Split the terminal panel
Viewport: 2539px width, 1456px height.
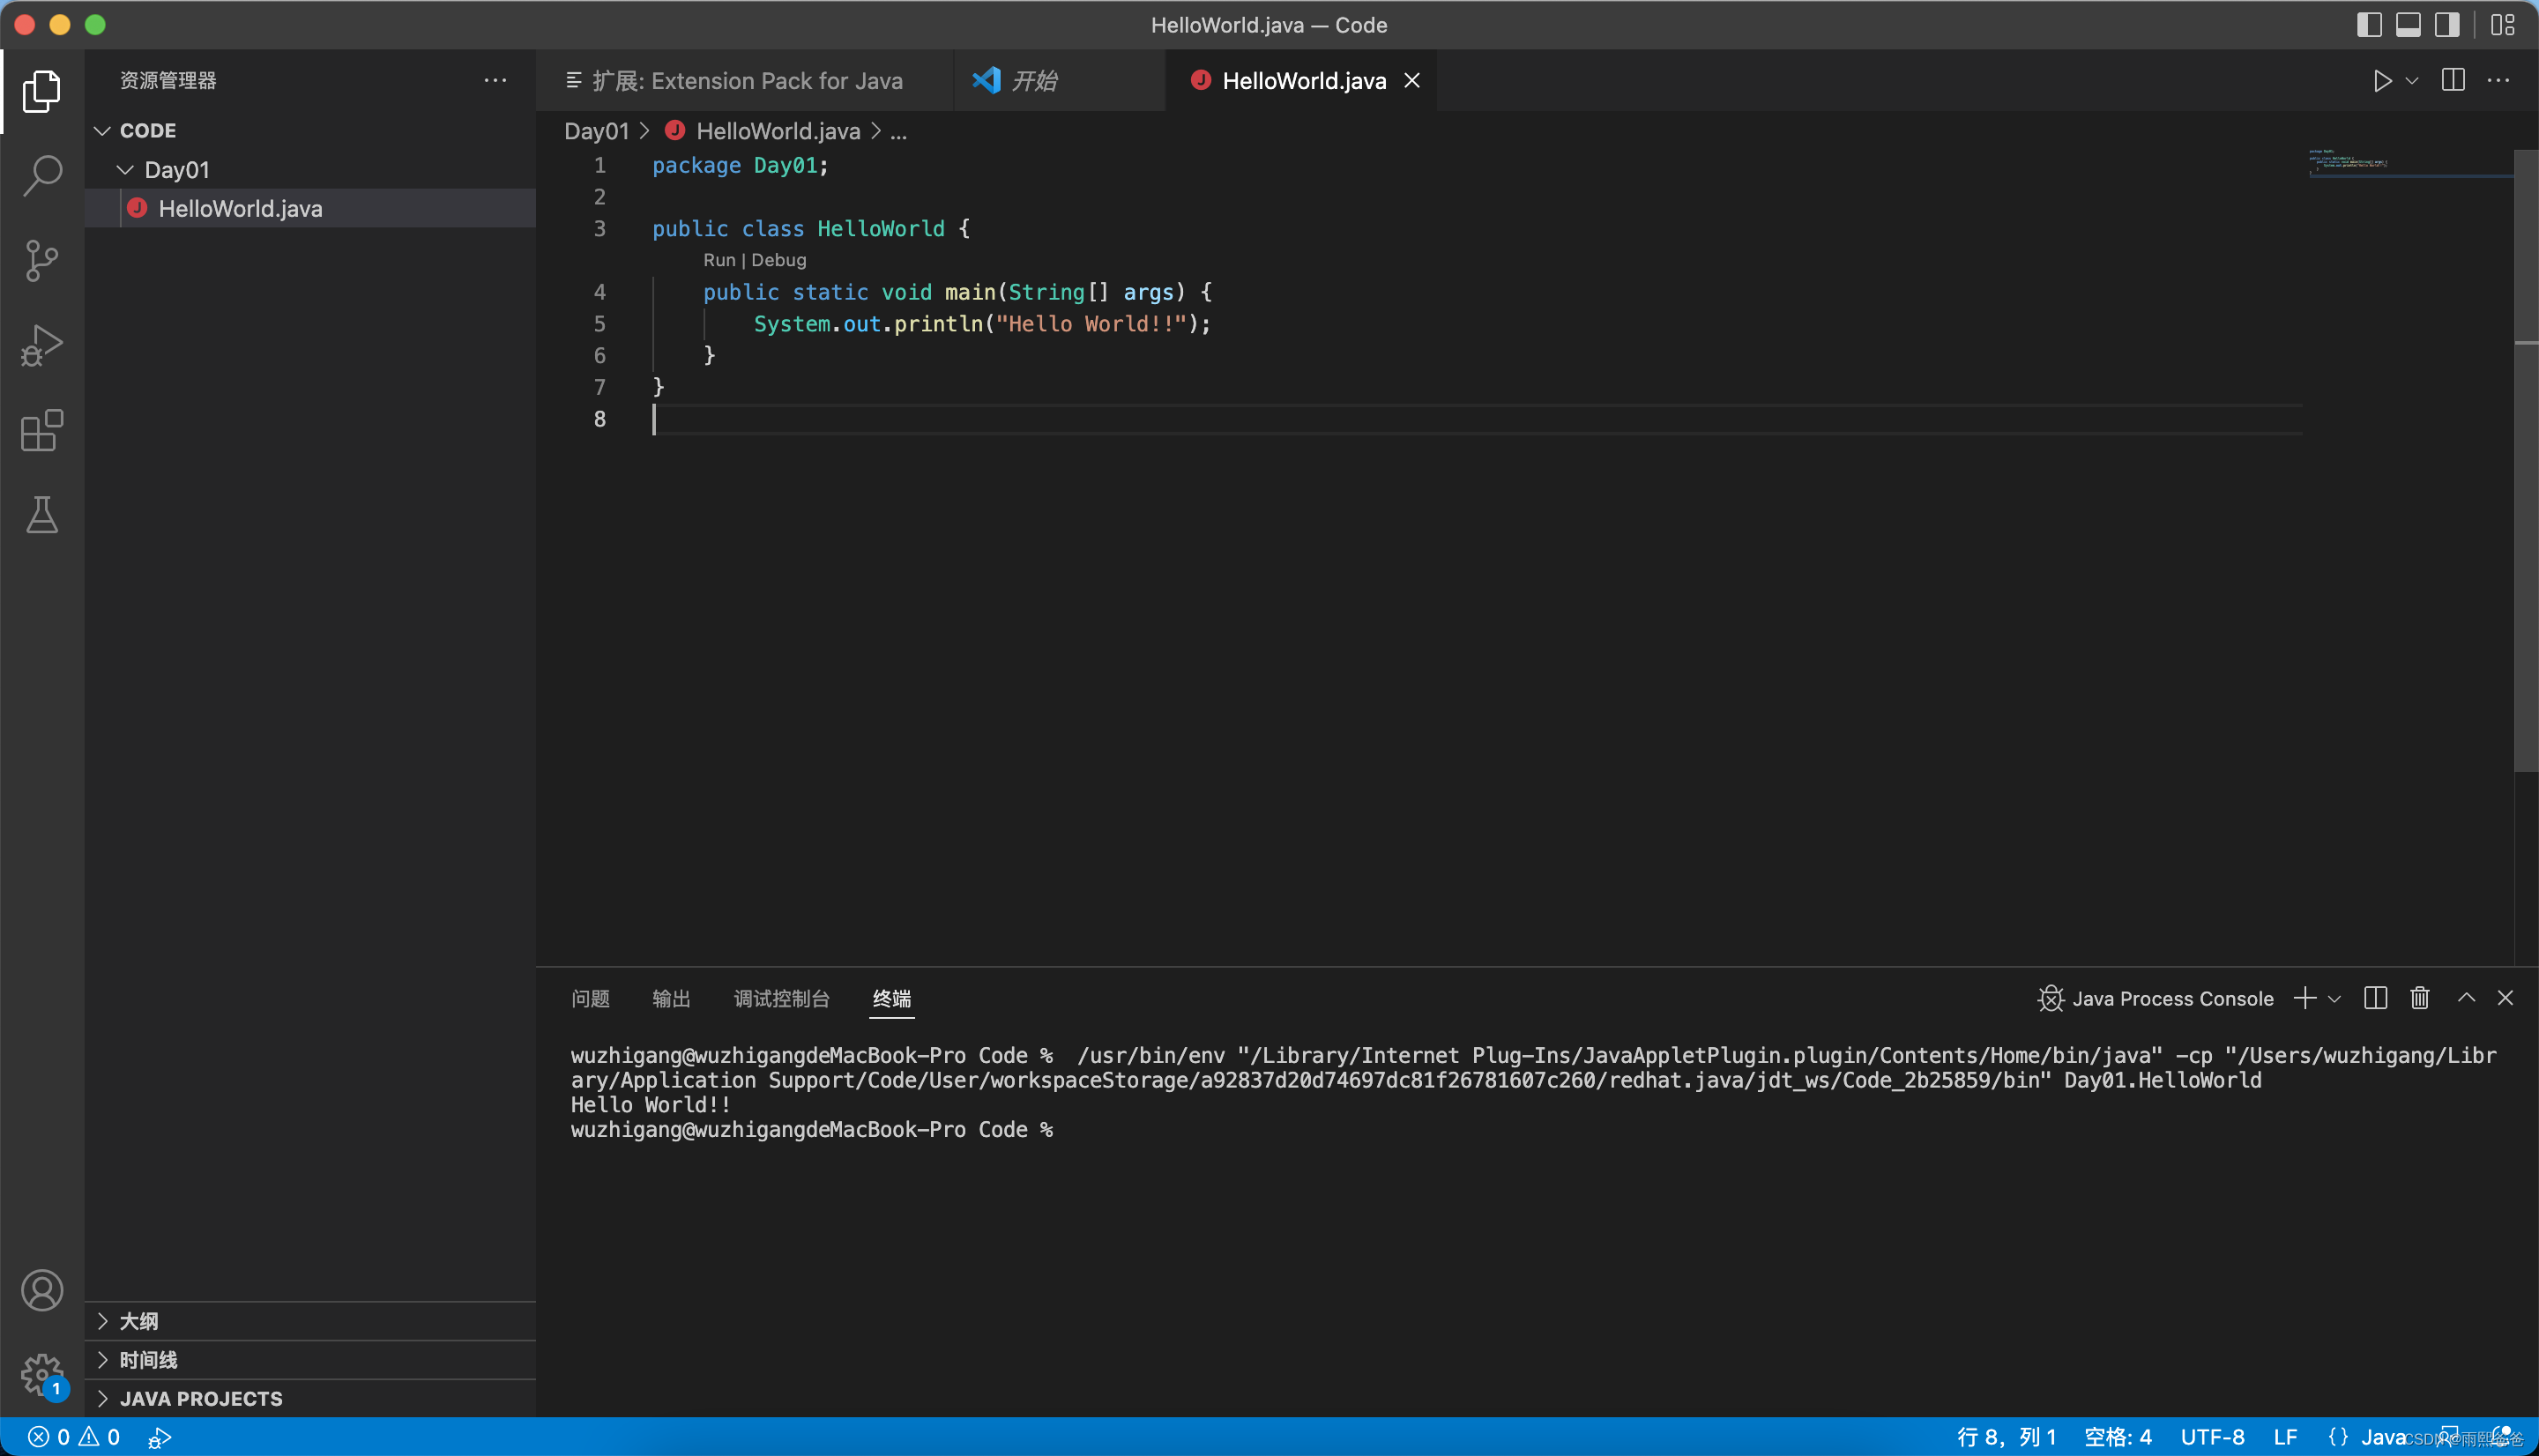pos(2376,998)
